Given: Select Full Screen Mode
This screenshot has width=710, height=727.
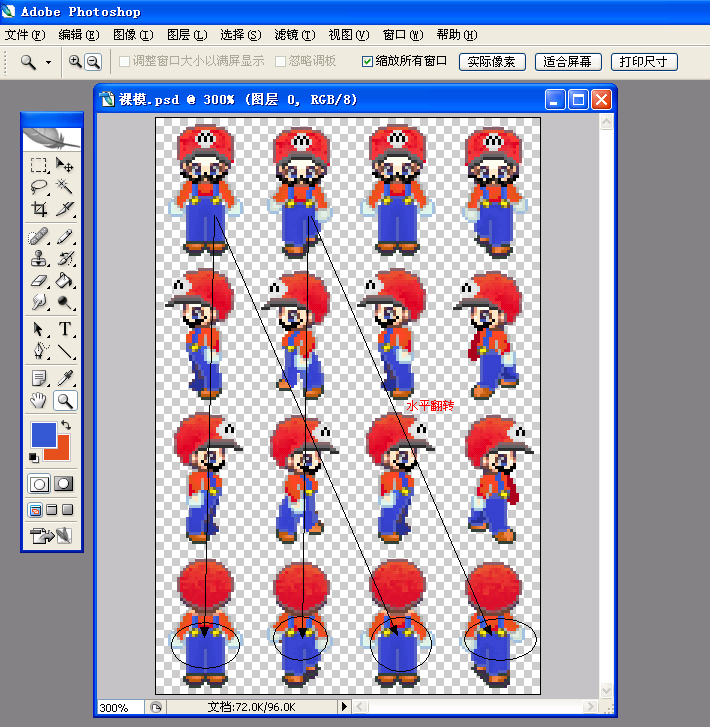Looking at the screenshot, I should [x=68, y=510].
